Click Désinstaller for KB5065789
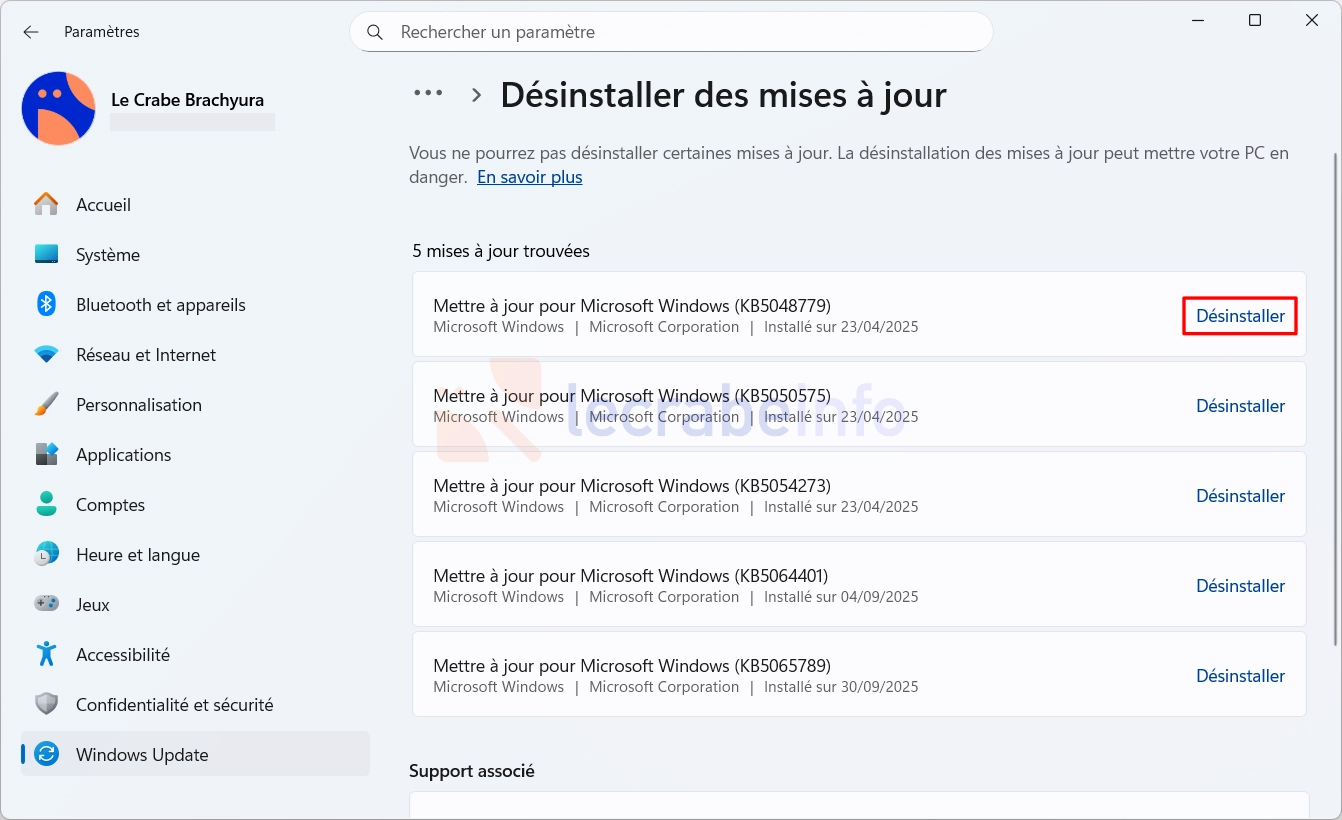 point(1240,676)
